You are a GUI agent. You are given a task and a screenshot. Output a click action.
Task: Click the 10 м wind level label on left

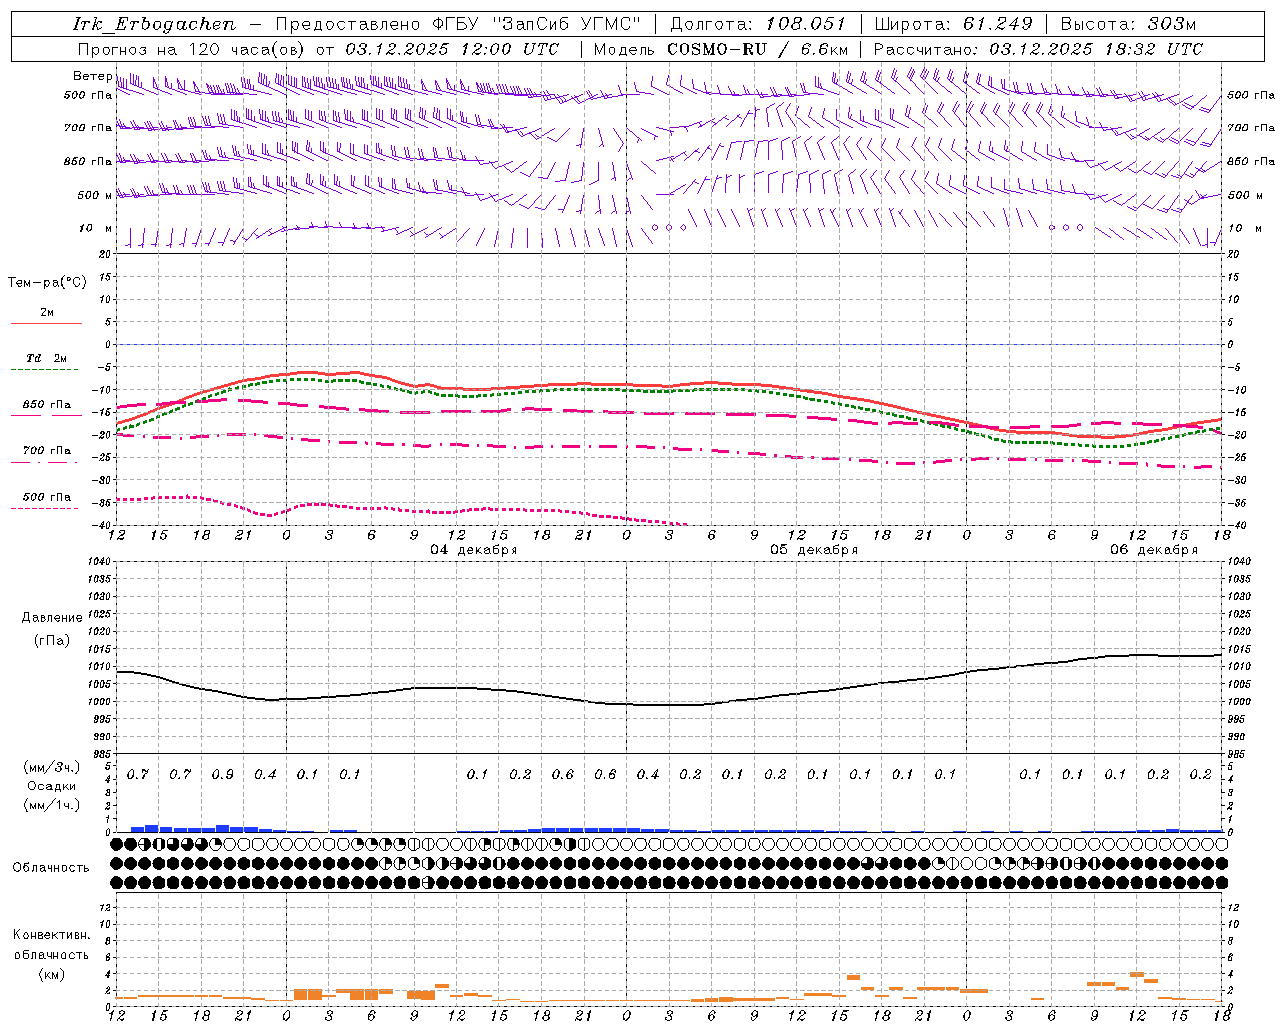(95, 228)
